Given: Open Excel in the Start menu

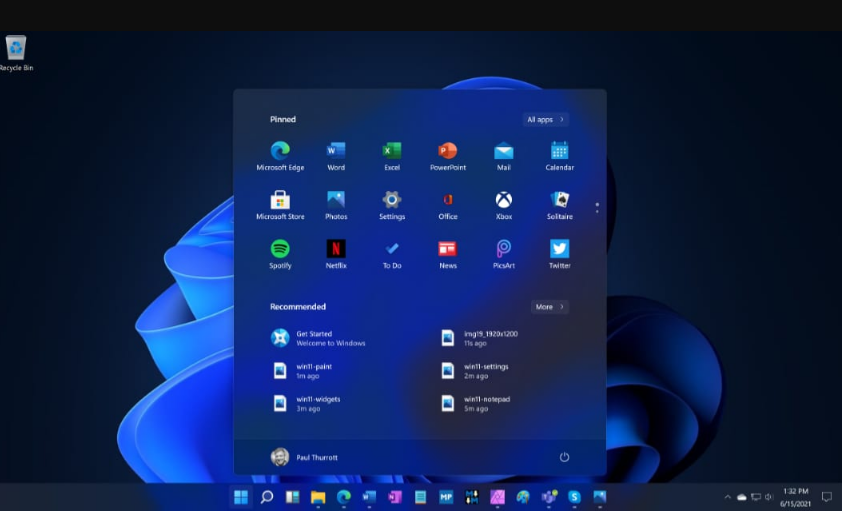Looking at the screenshot, I should (391, 156).
